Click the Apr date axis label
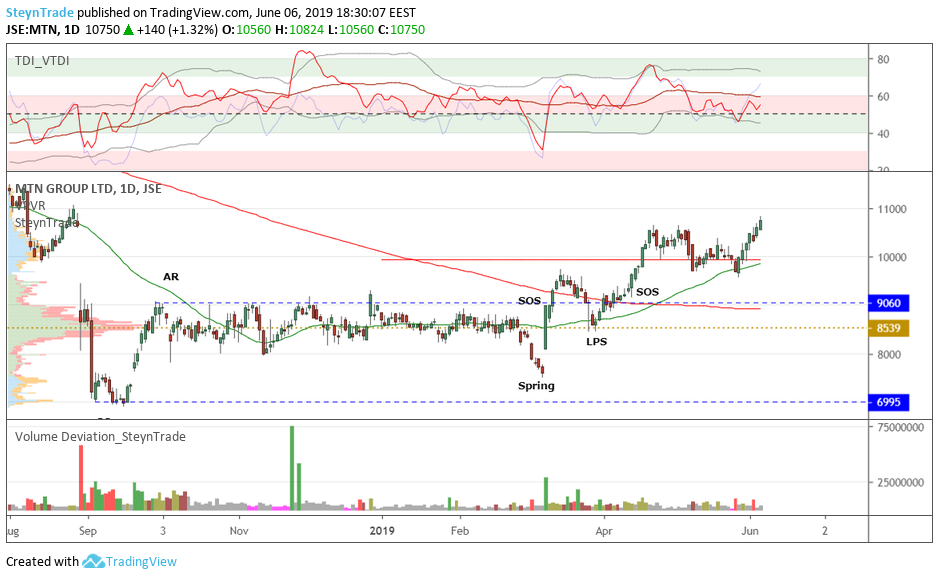The image size is (939, 579). 604,531
